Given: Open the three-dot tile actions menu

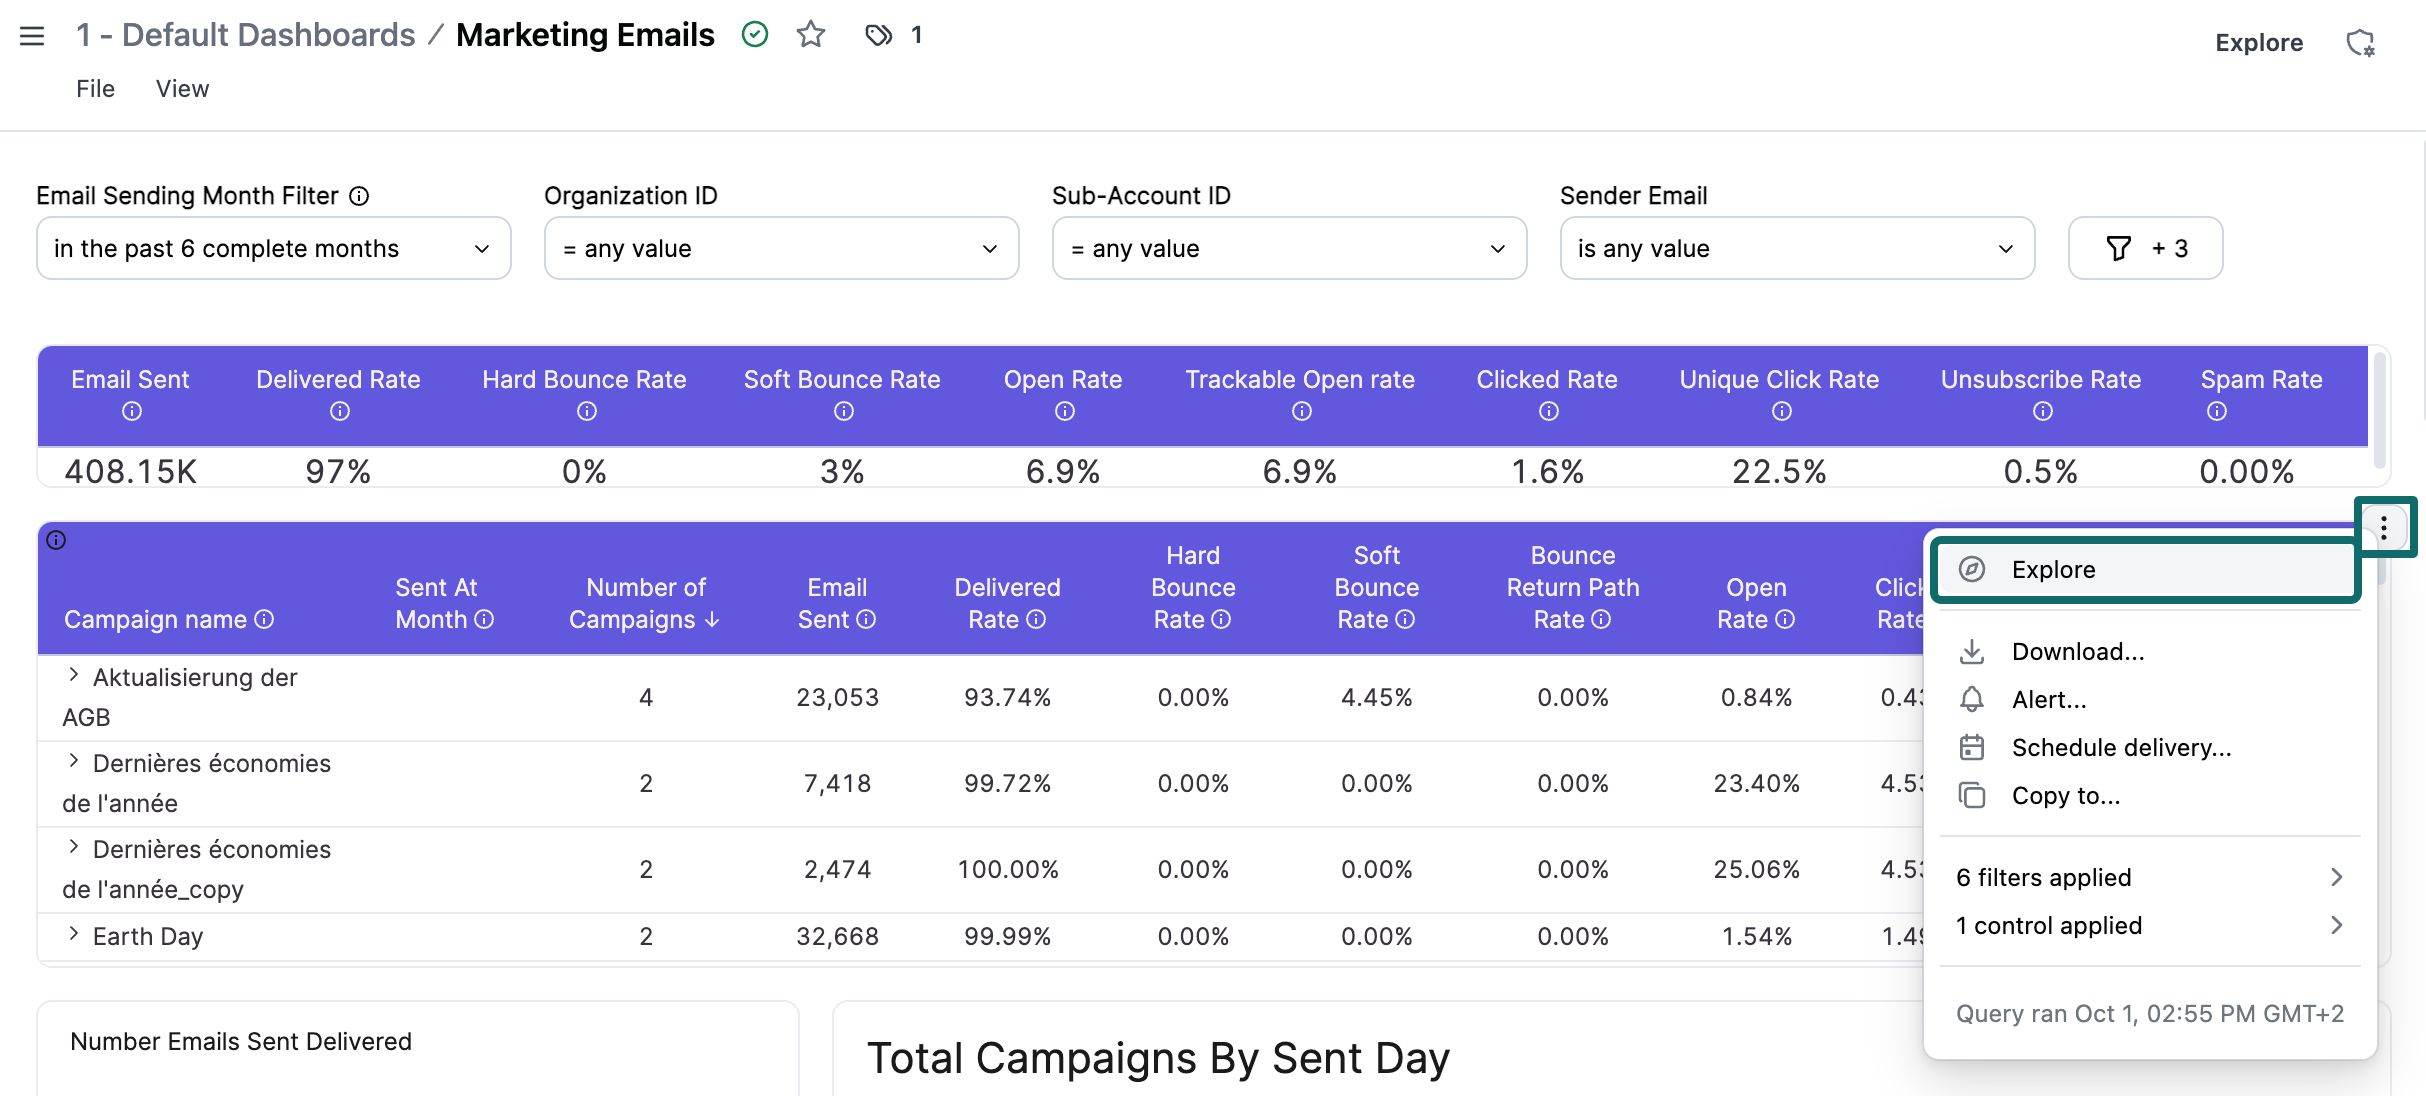Looking at the screenshot, I should [2384, 527].
